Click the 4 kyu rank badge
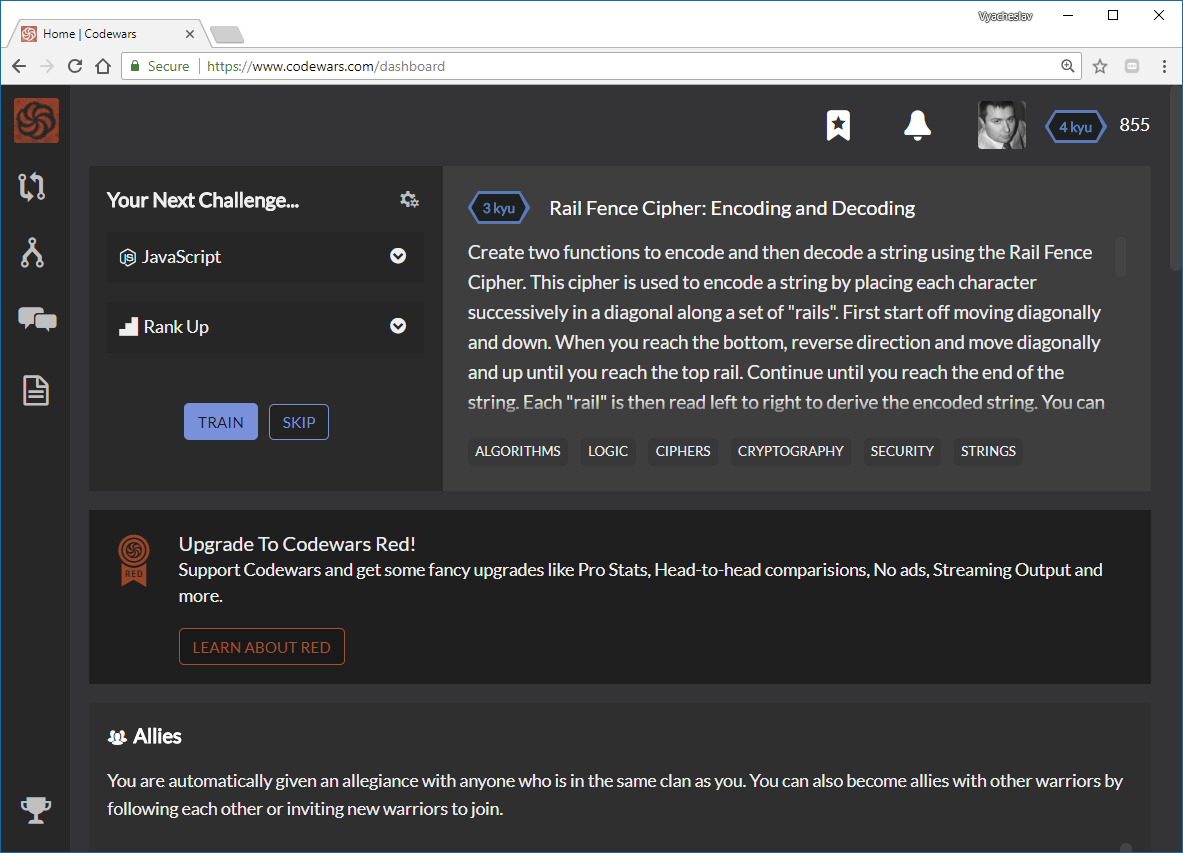 (1076, 127)
